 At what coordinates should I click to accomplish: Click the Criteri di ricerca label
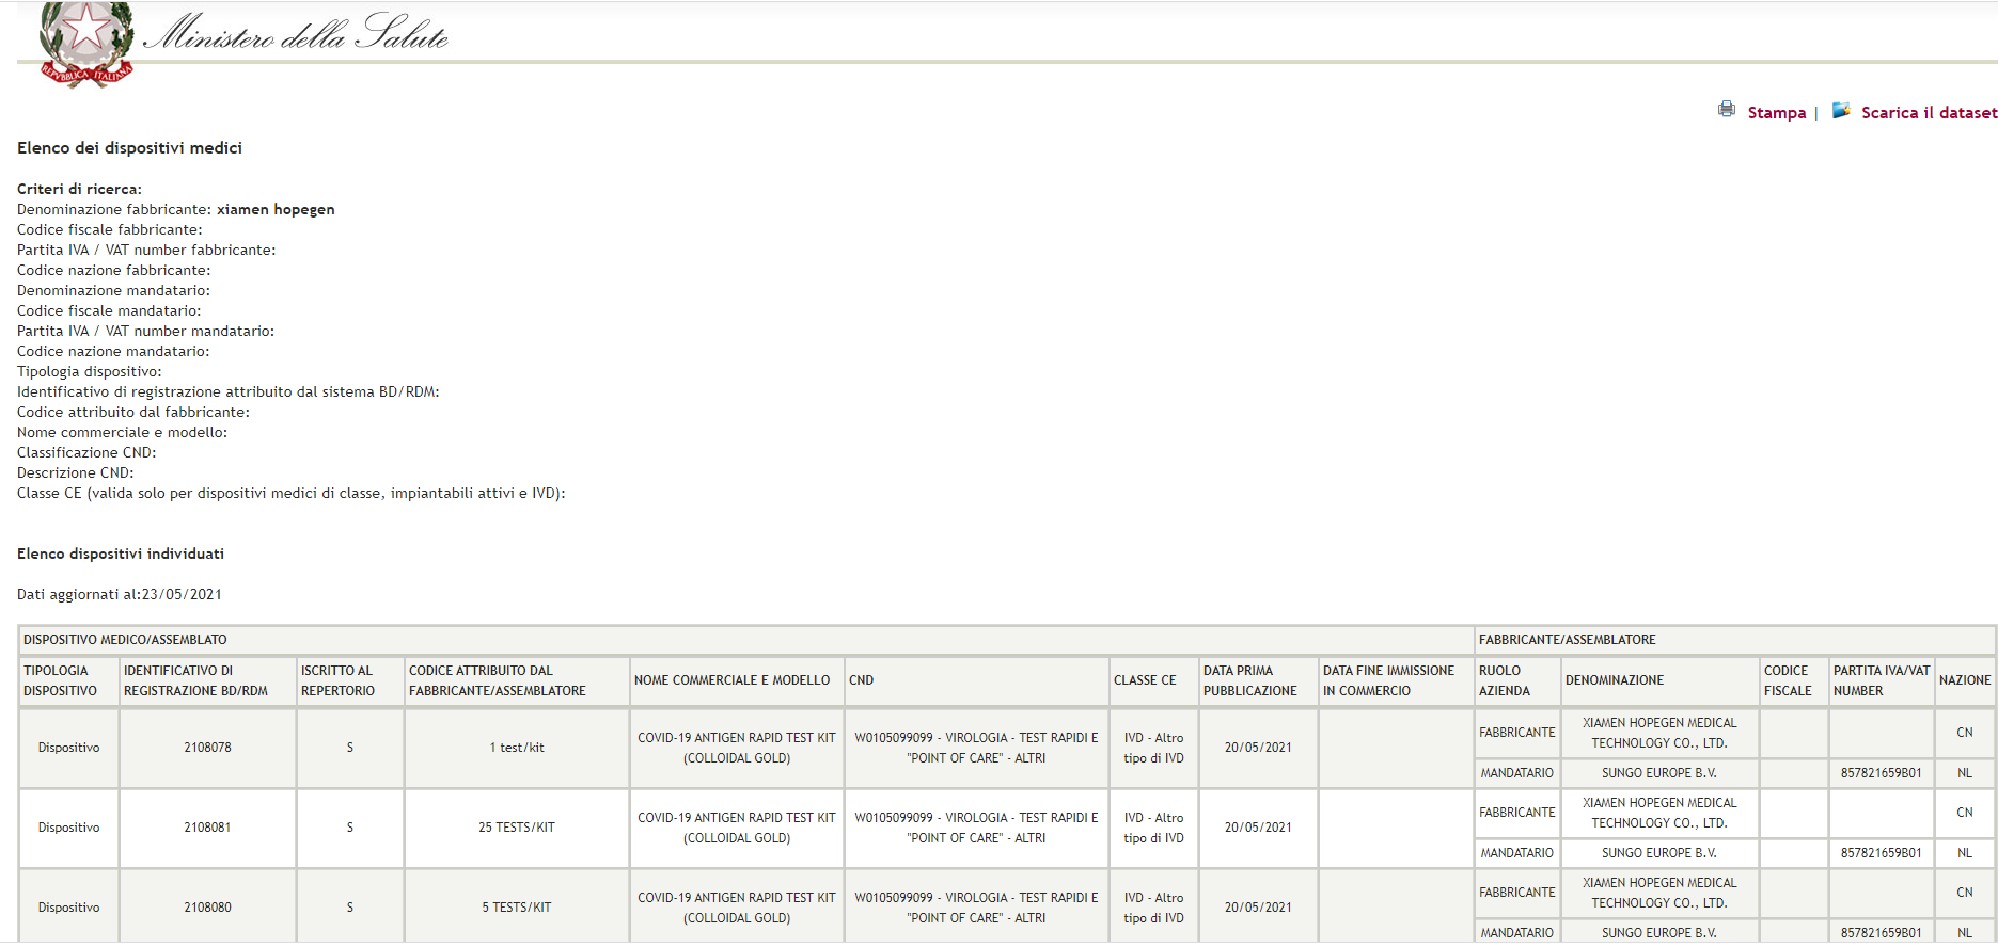[x=79, y=189]
